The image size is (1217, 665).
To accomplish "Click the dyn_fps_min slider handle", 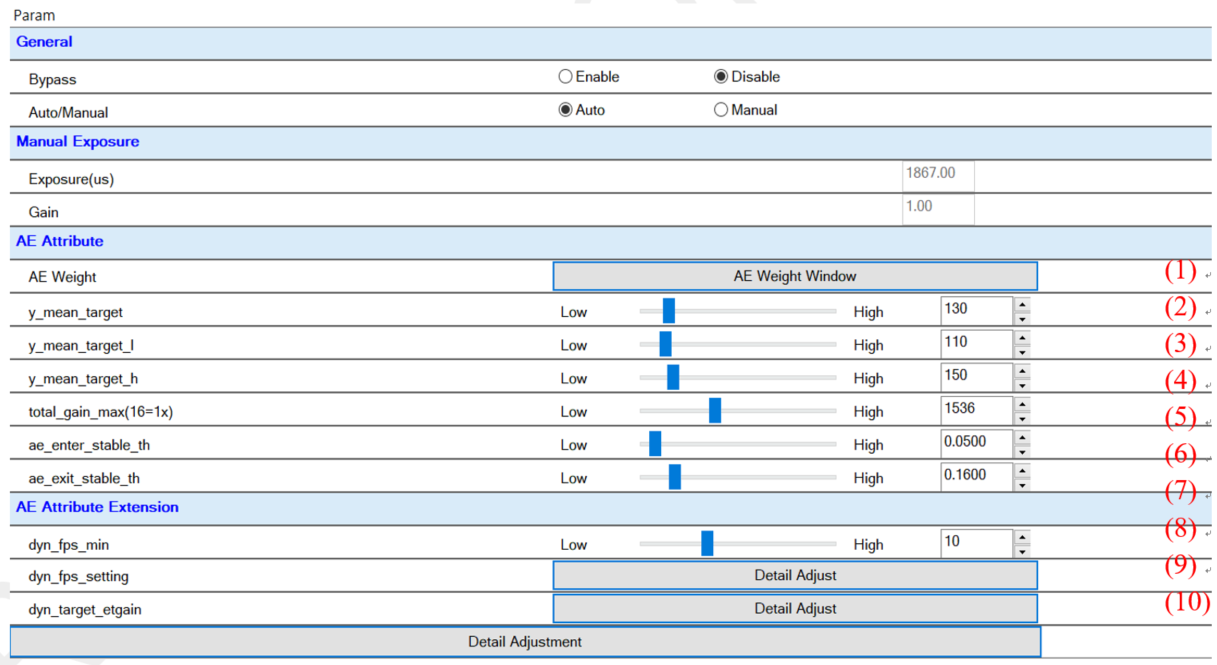I will 707,543.
